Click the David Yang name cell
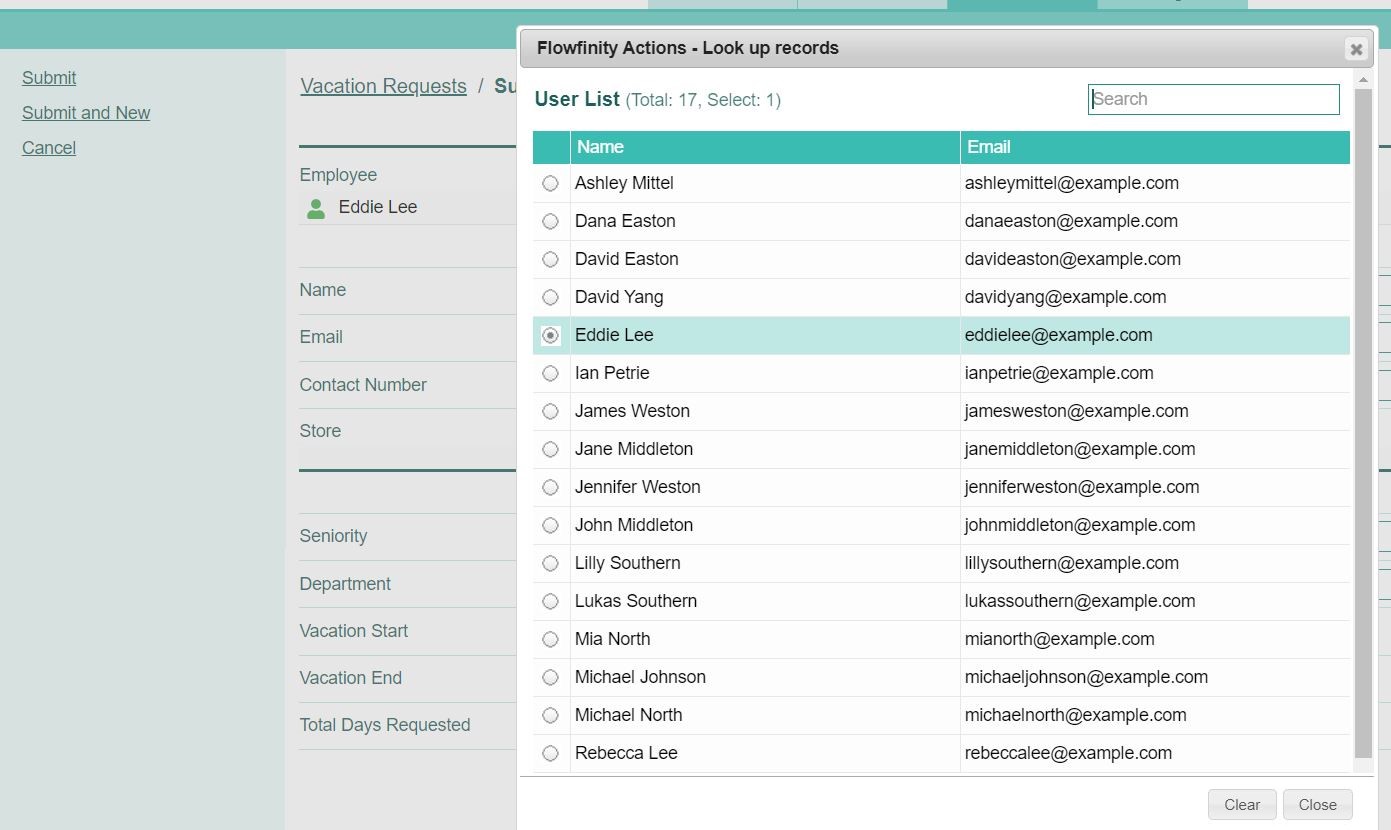1391x830 pixels. point(765,297)
